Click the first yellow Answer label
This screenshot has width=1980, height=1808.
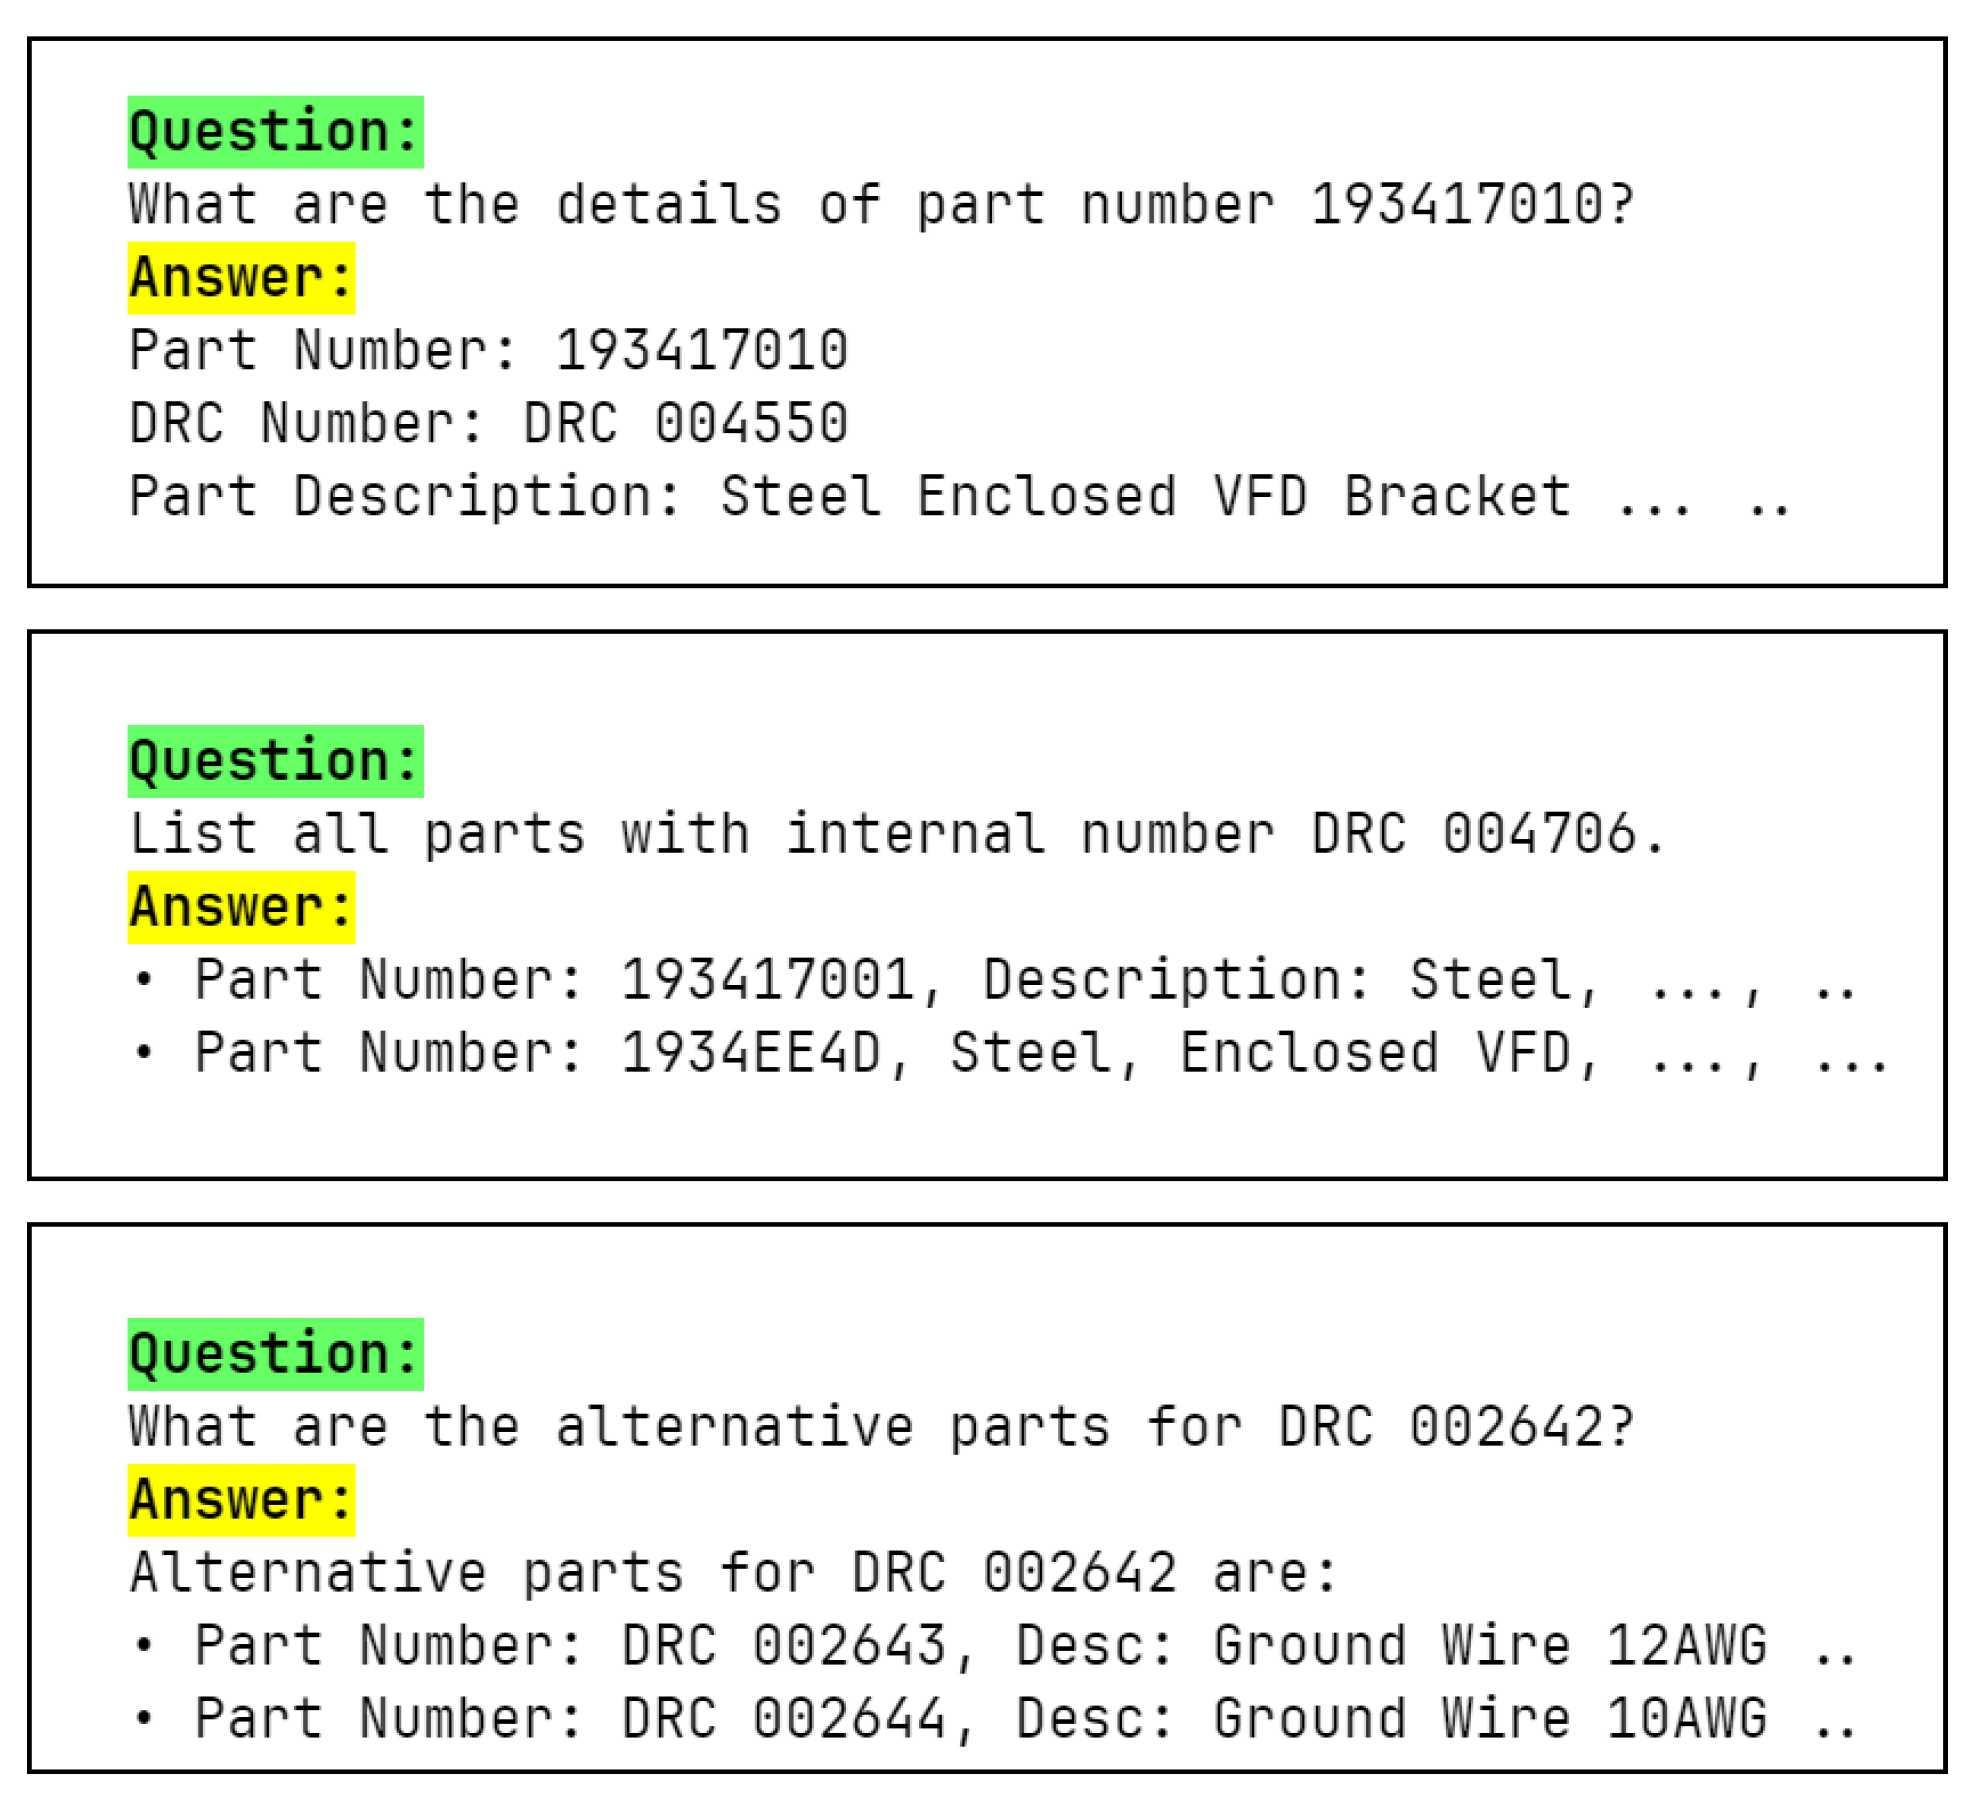(x=241, y=278)
